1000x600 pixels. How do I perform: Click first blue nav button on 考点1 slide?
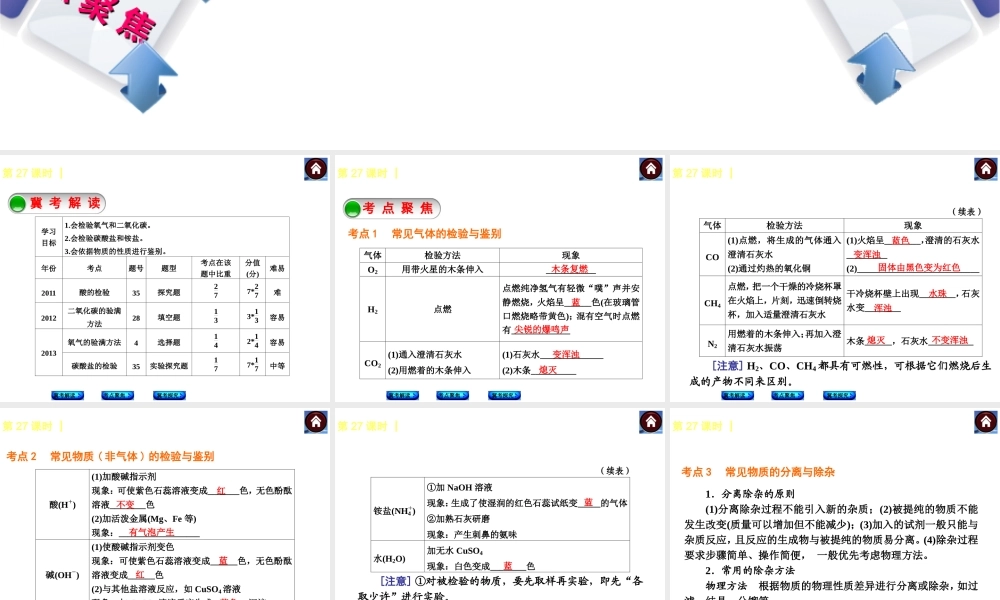pyautogui.click(x=402, y=395)
